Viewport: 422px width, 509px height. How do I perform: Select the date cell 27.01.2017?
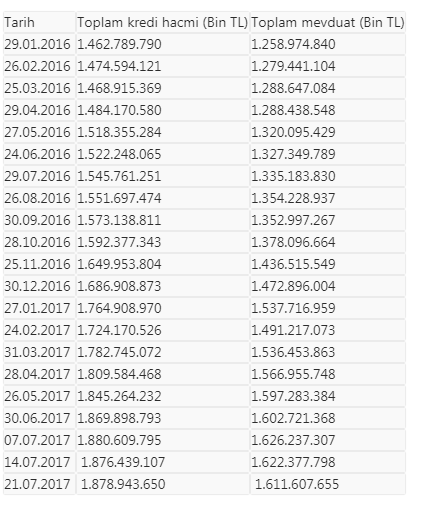(x=39, y=308)
